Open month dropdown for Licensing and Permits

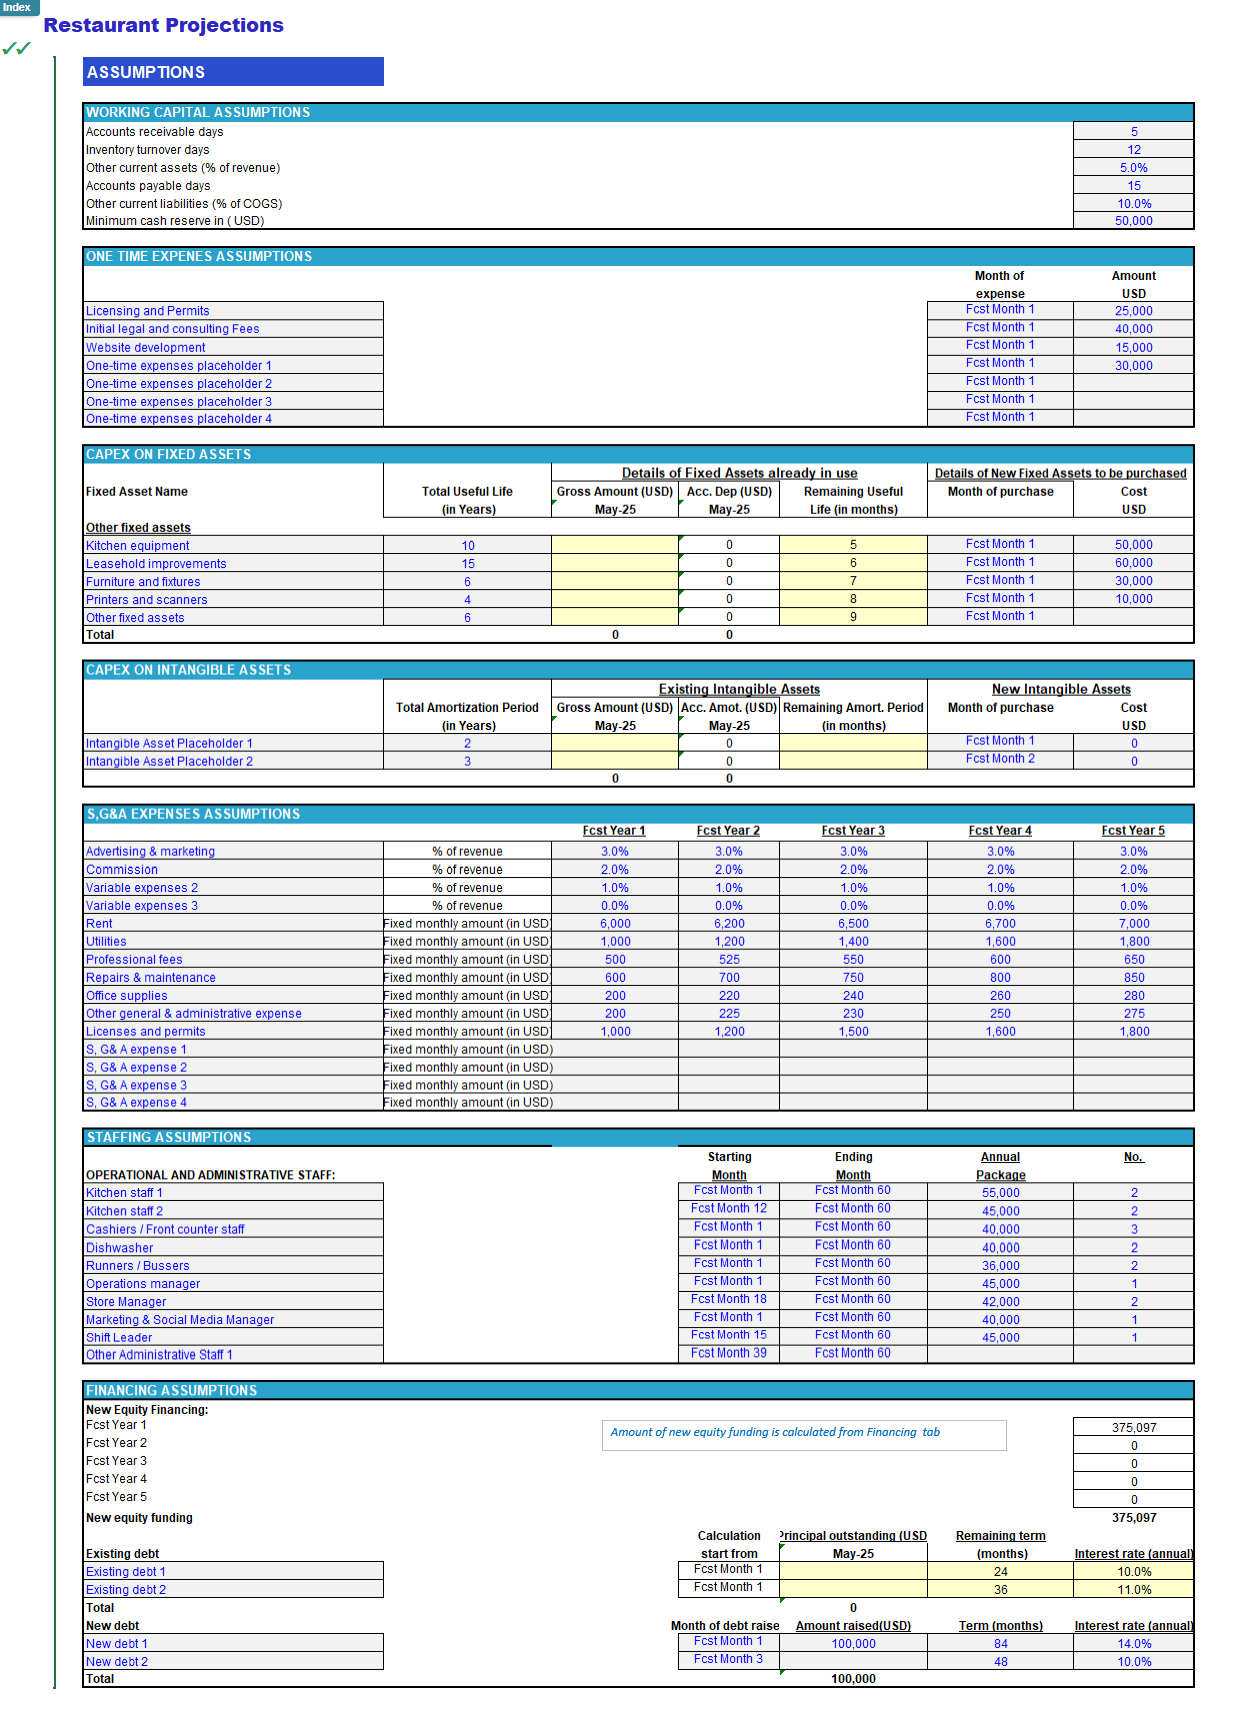[x=1000, y=310]
